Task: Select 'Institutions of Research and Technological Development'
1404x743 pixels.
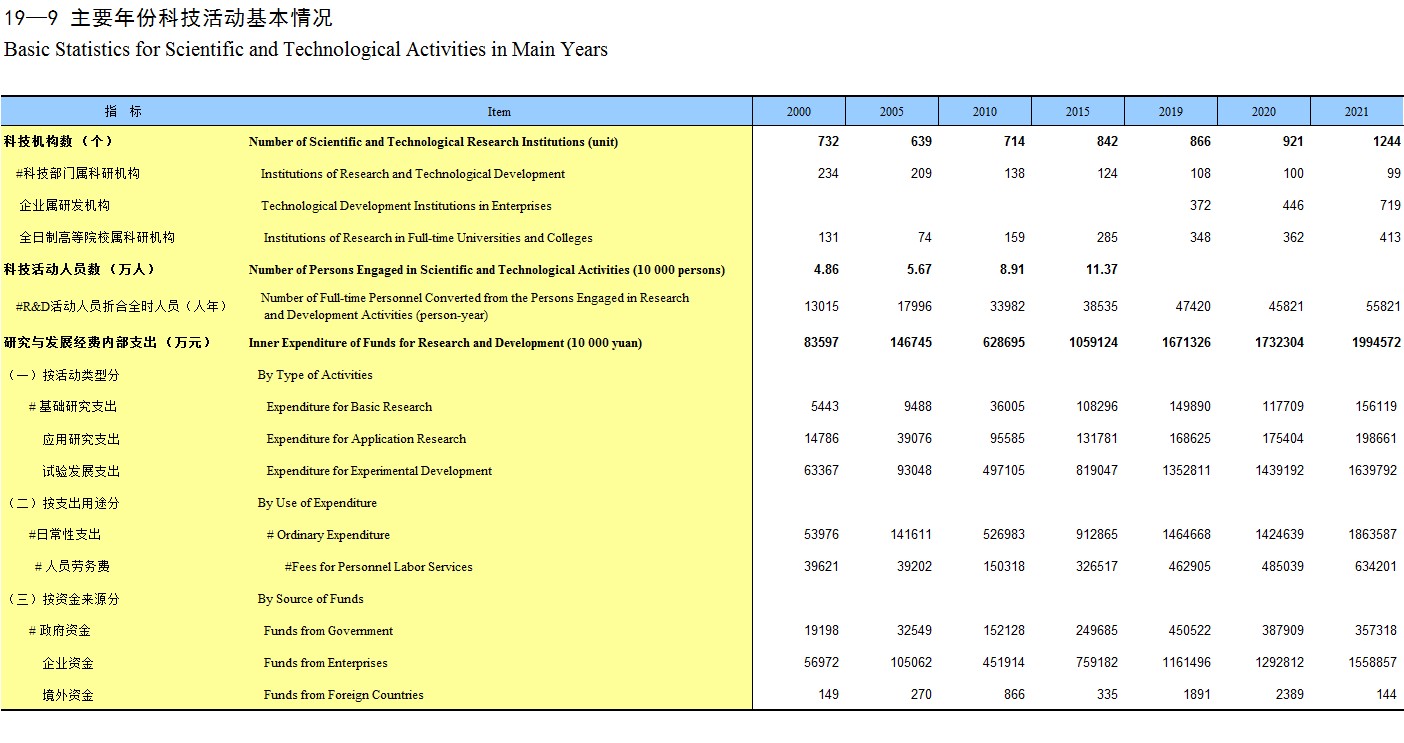Action: pos(413,174)
